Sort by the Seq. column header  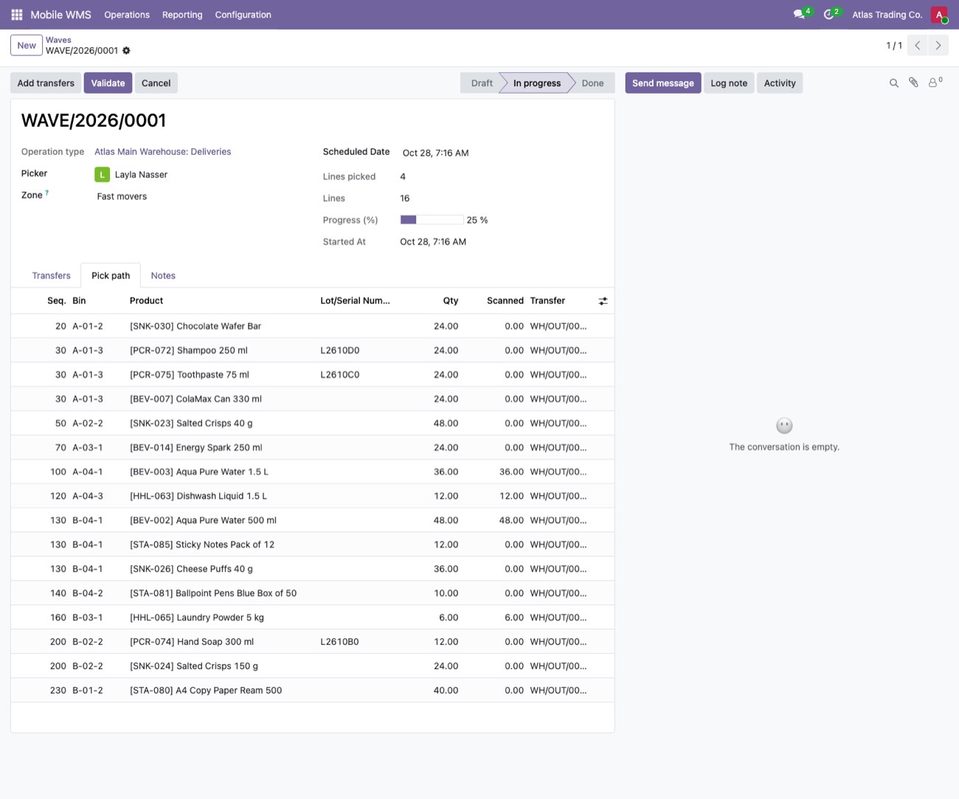pyautogui.click(x=57, y=301)
